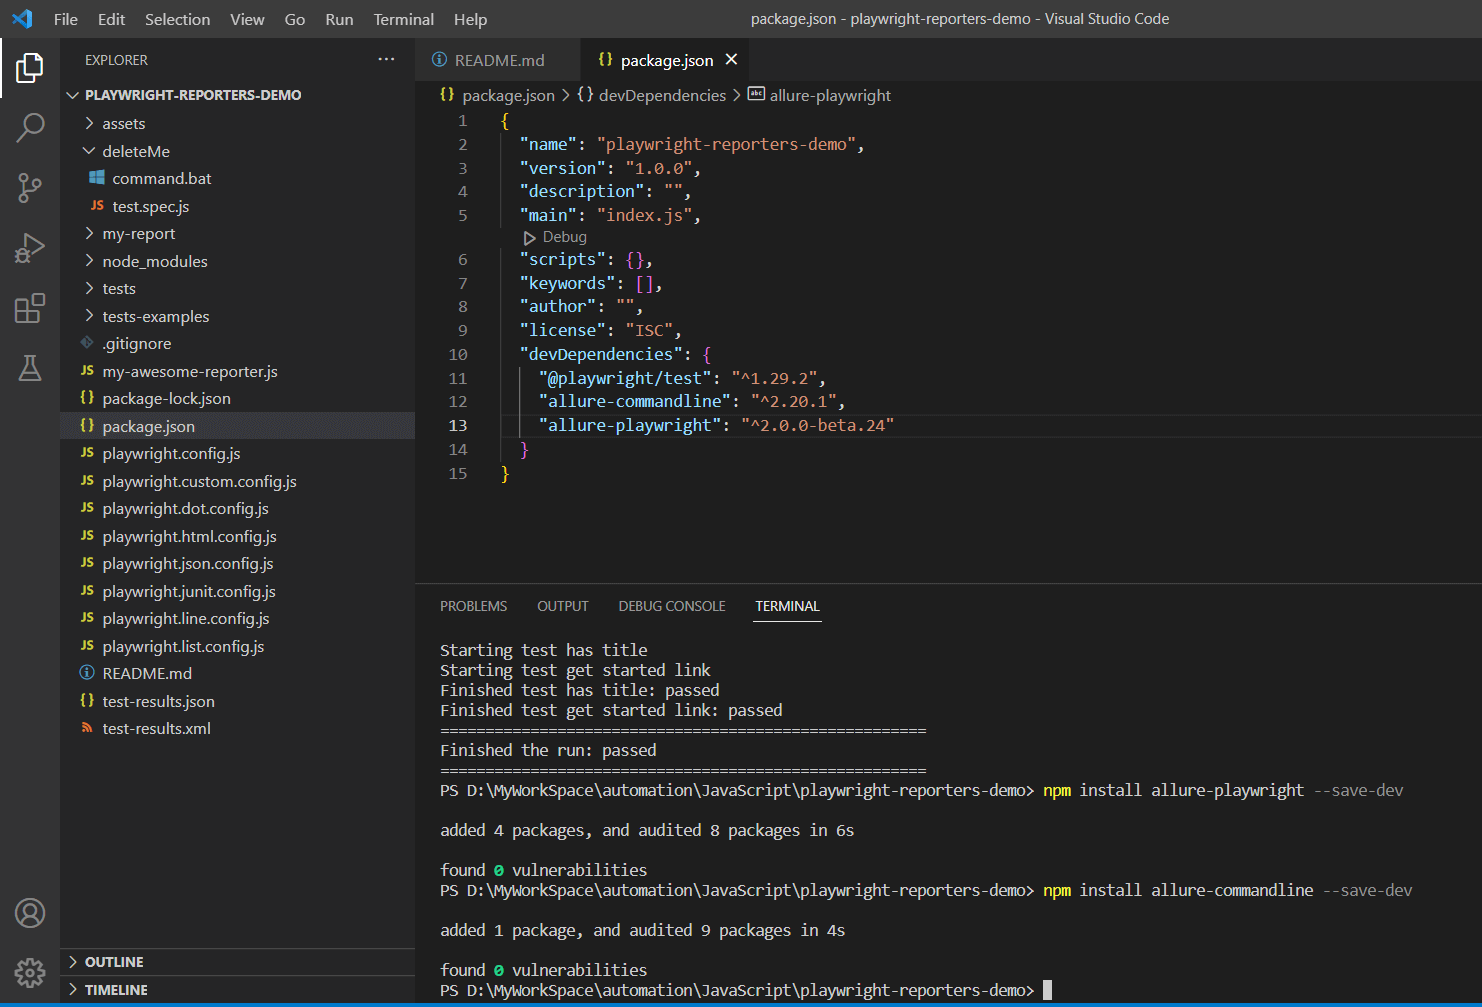Switch to the README.md tab
The height and width of the screenshot is (1007, 1482).
(x=497, y=59)
